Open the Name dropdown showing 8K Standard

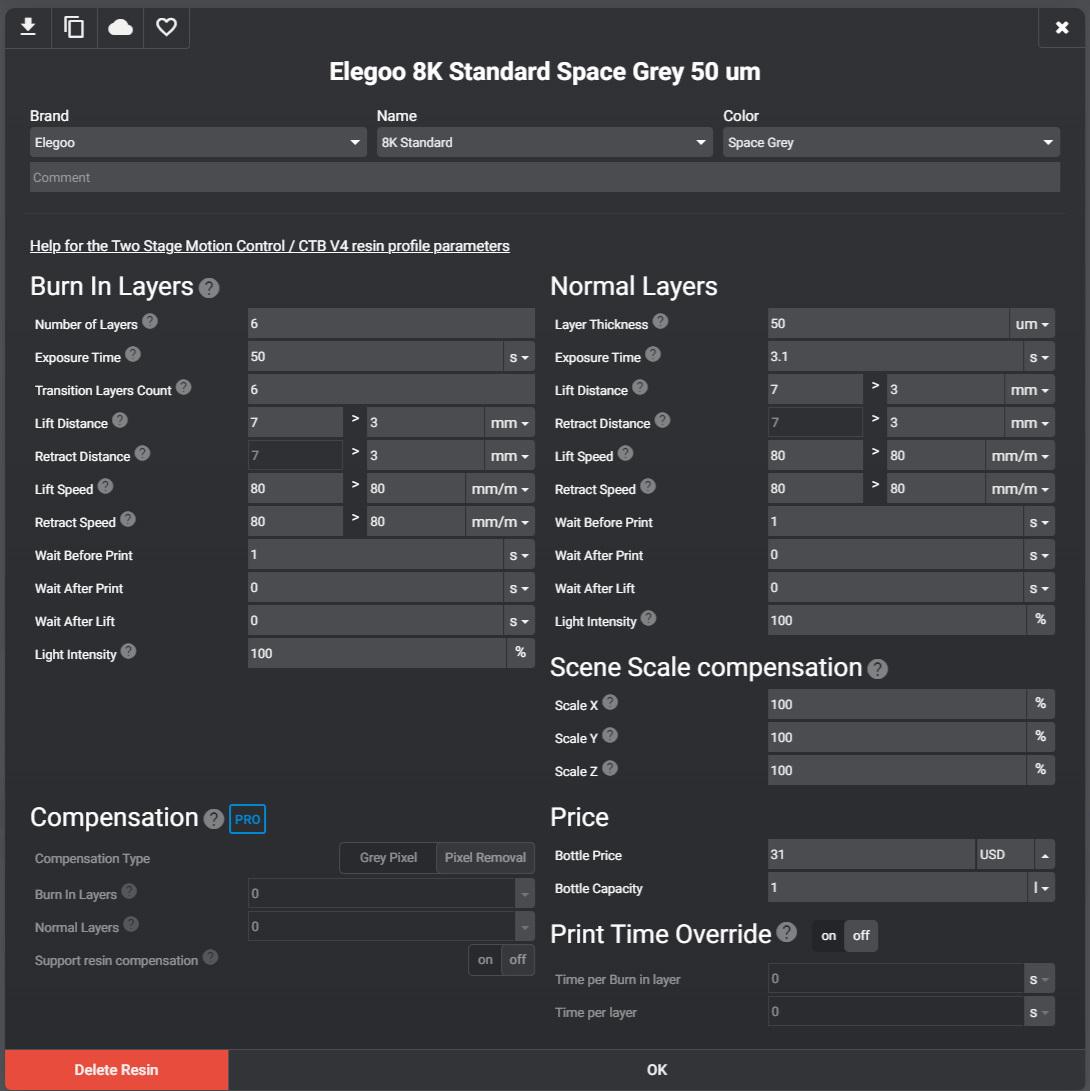545,143
